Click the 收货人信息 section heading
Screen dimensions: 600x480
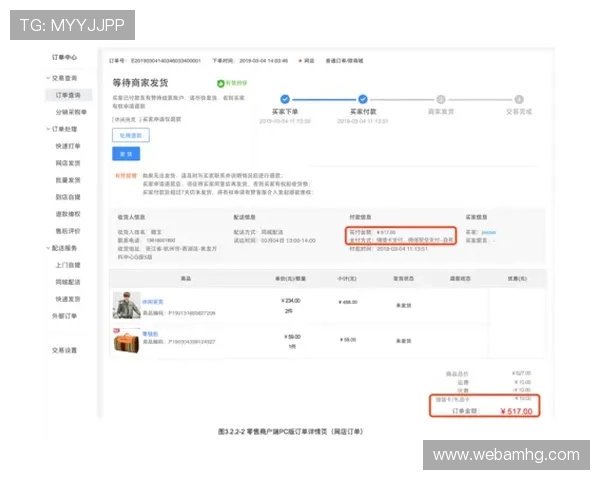click(131, 217)
